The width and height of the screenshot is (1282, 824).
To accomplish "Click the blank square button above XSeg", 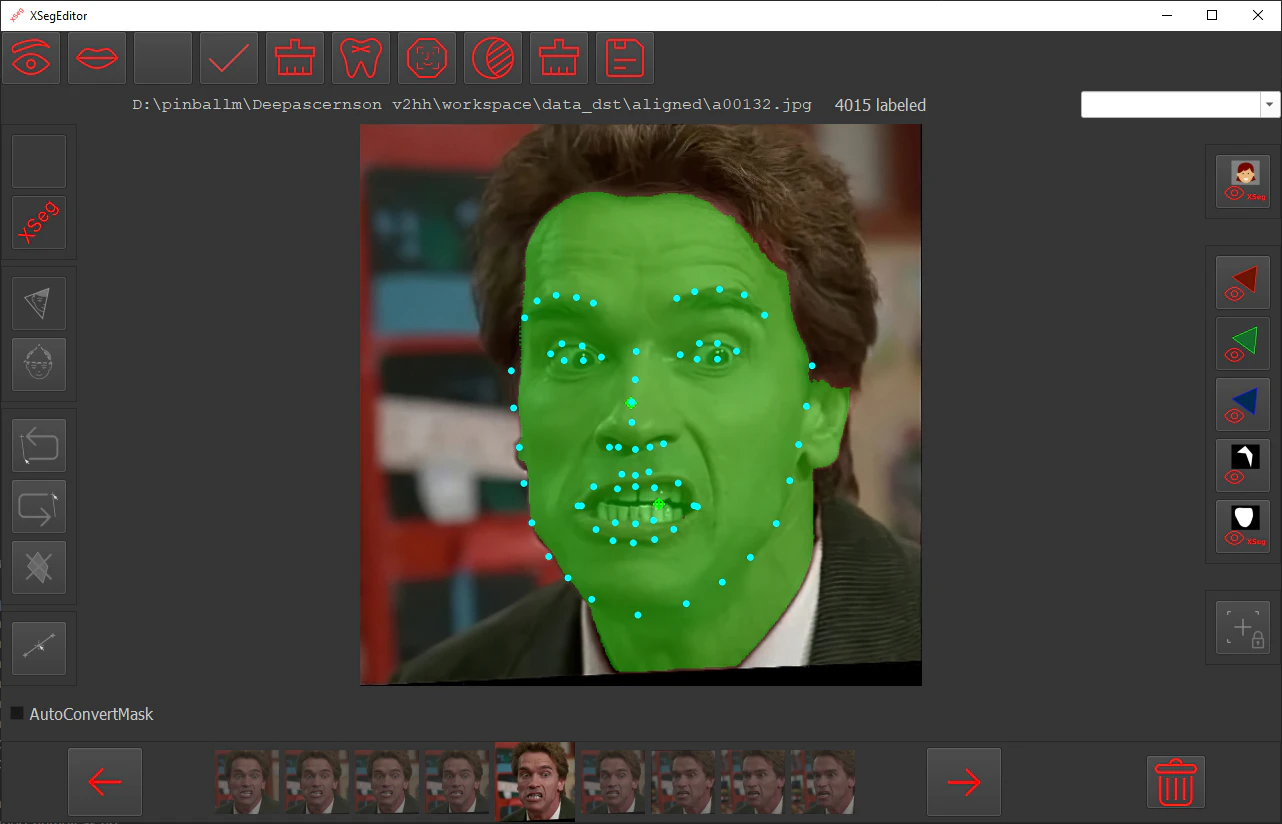I will [x=39, y=161].
